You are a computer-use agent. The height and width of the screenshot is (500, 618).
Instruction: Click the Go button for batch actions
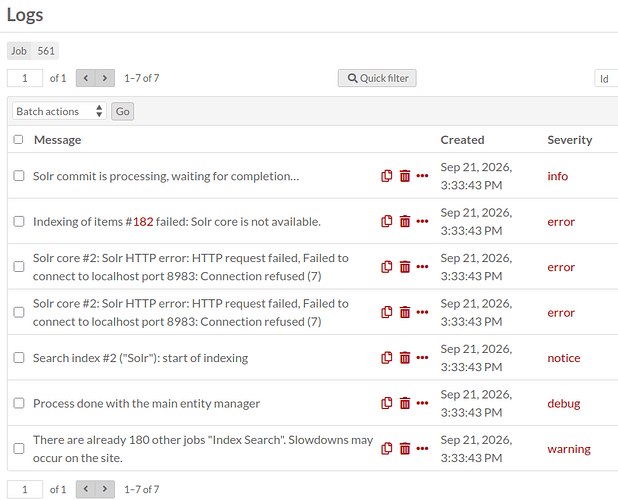coord(123,112)
